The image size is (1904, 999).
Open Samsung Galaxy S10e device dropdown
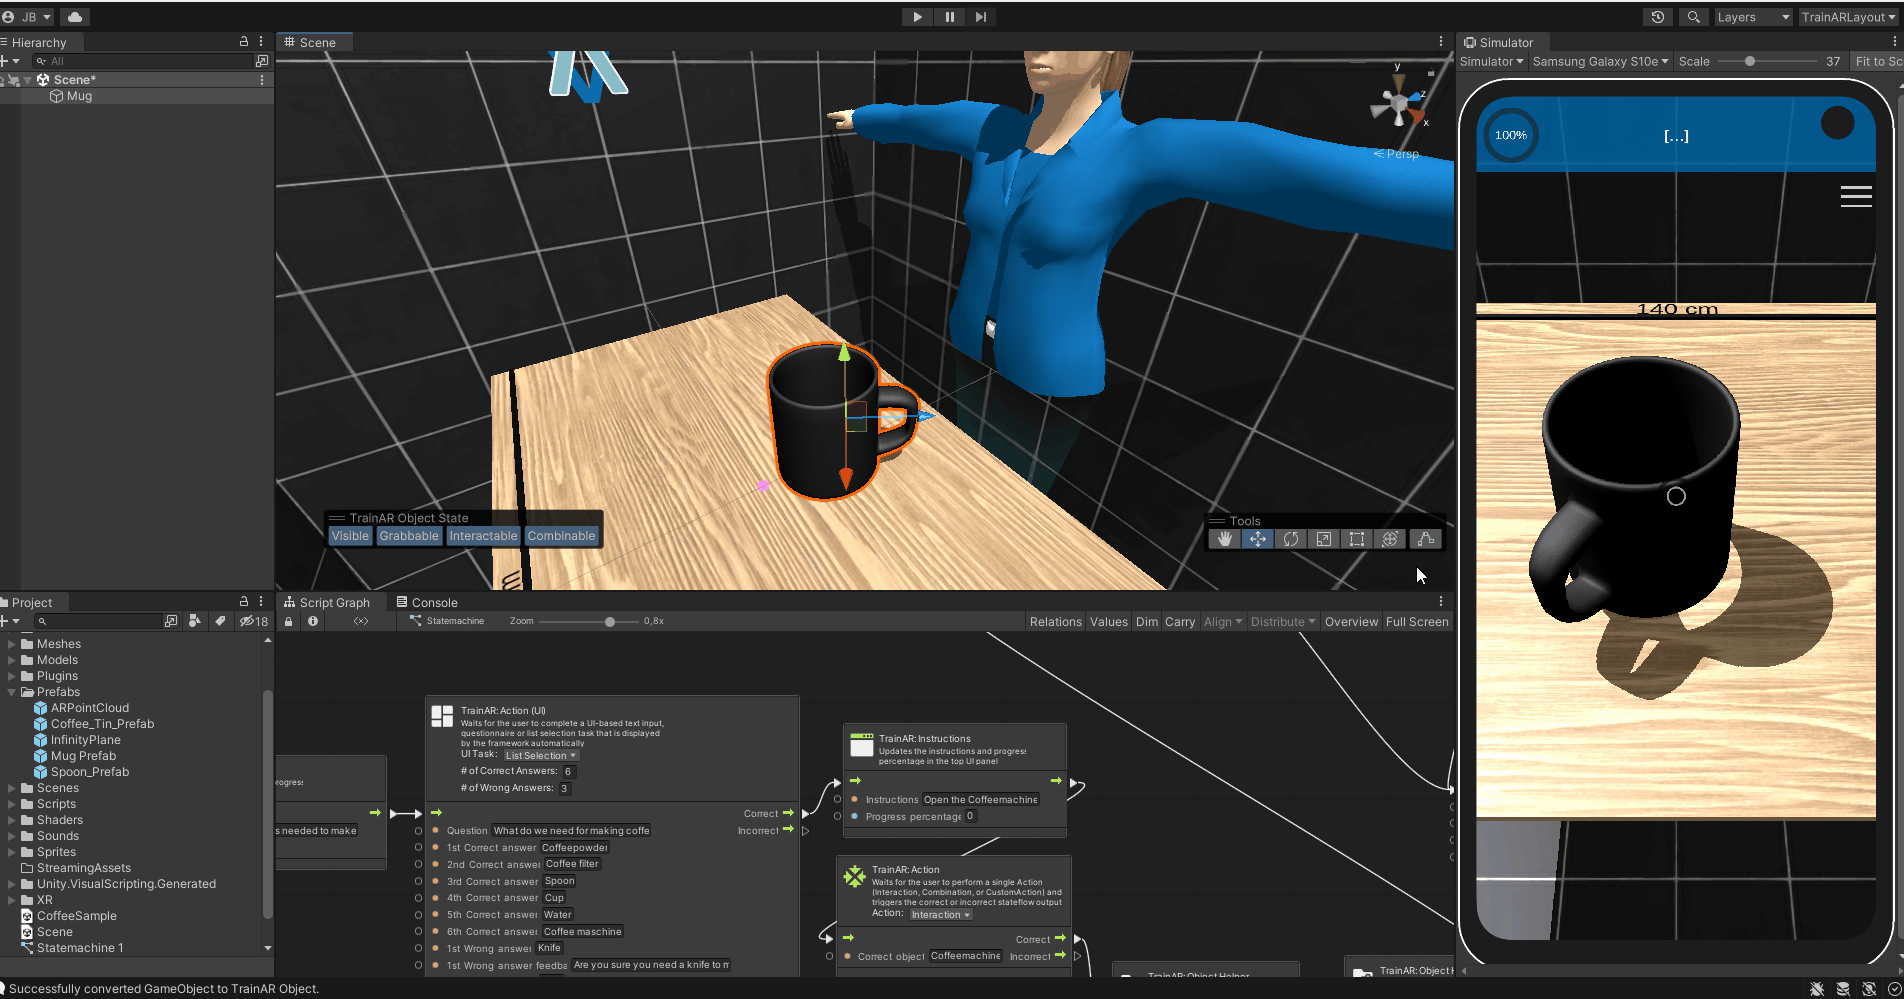click(1600, 61)
